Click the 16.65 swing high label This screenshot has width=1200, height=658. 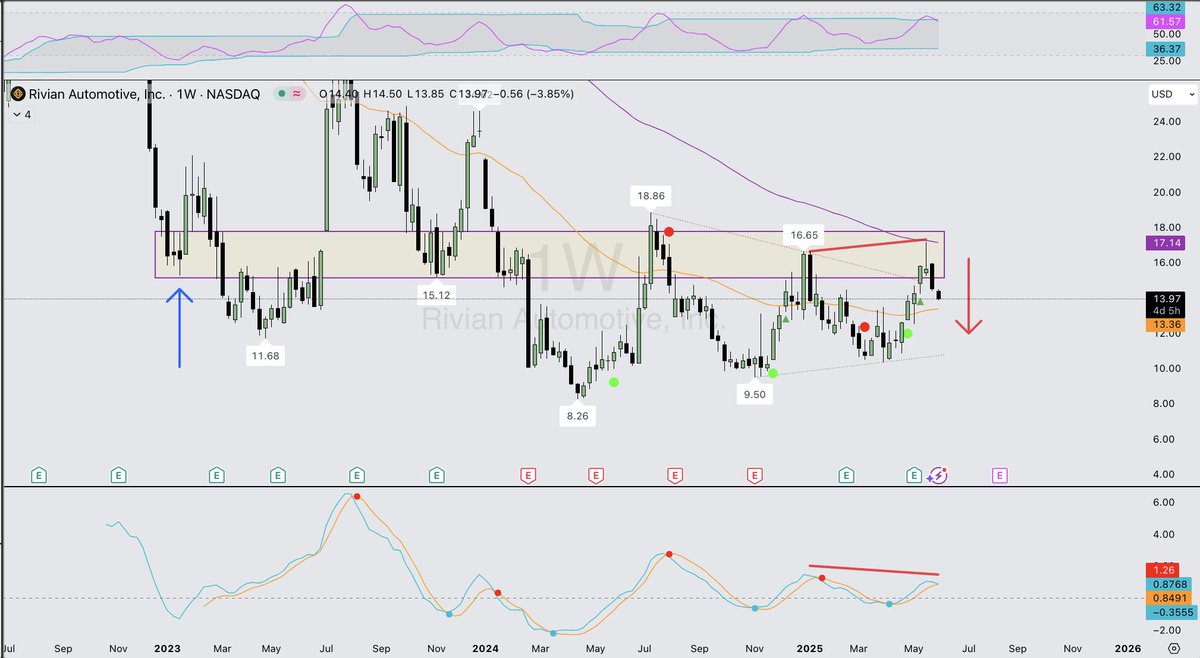click(x=804, y=235)
